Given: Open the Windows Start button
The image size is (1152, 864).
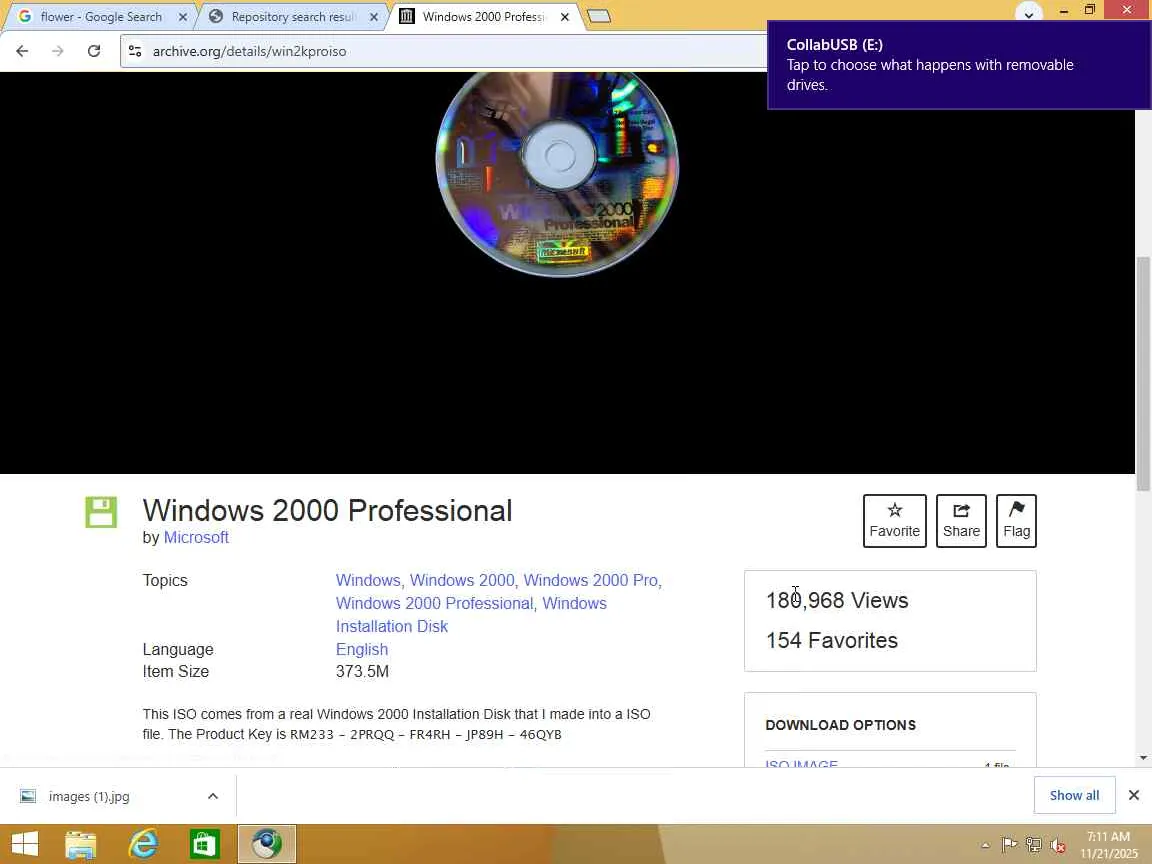Looking at the screenshot, I should pyautogui.click(x=24, y=844).
